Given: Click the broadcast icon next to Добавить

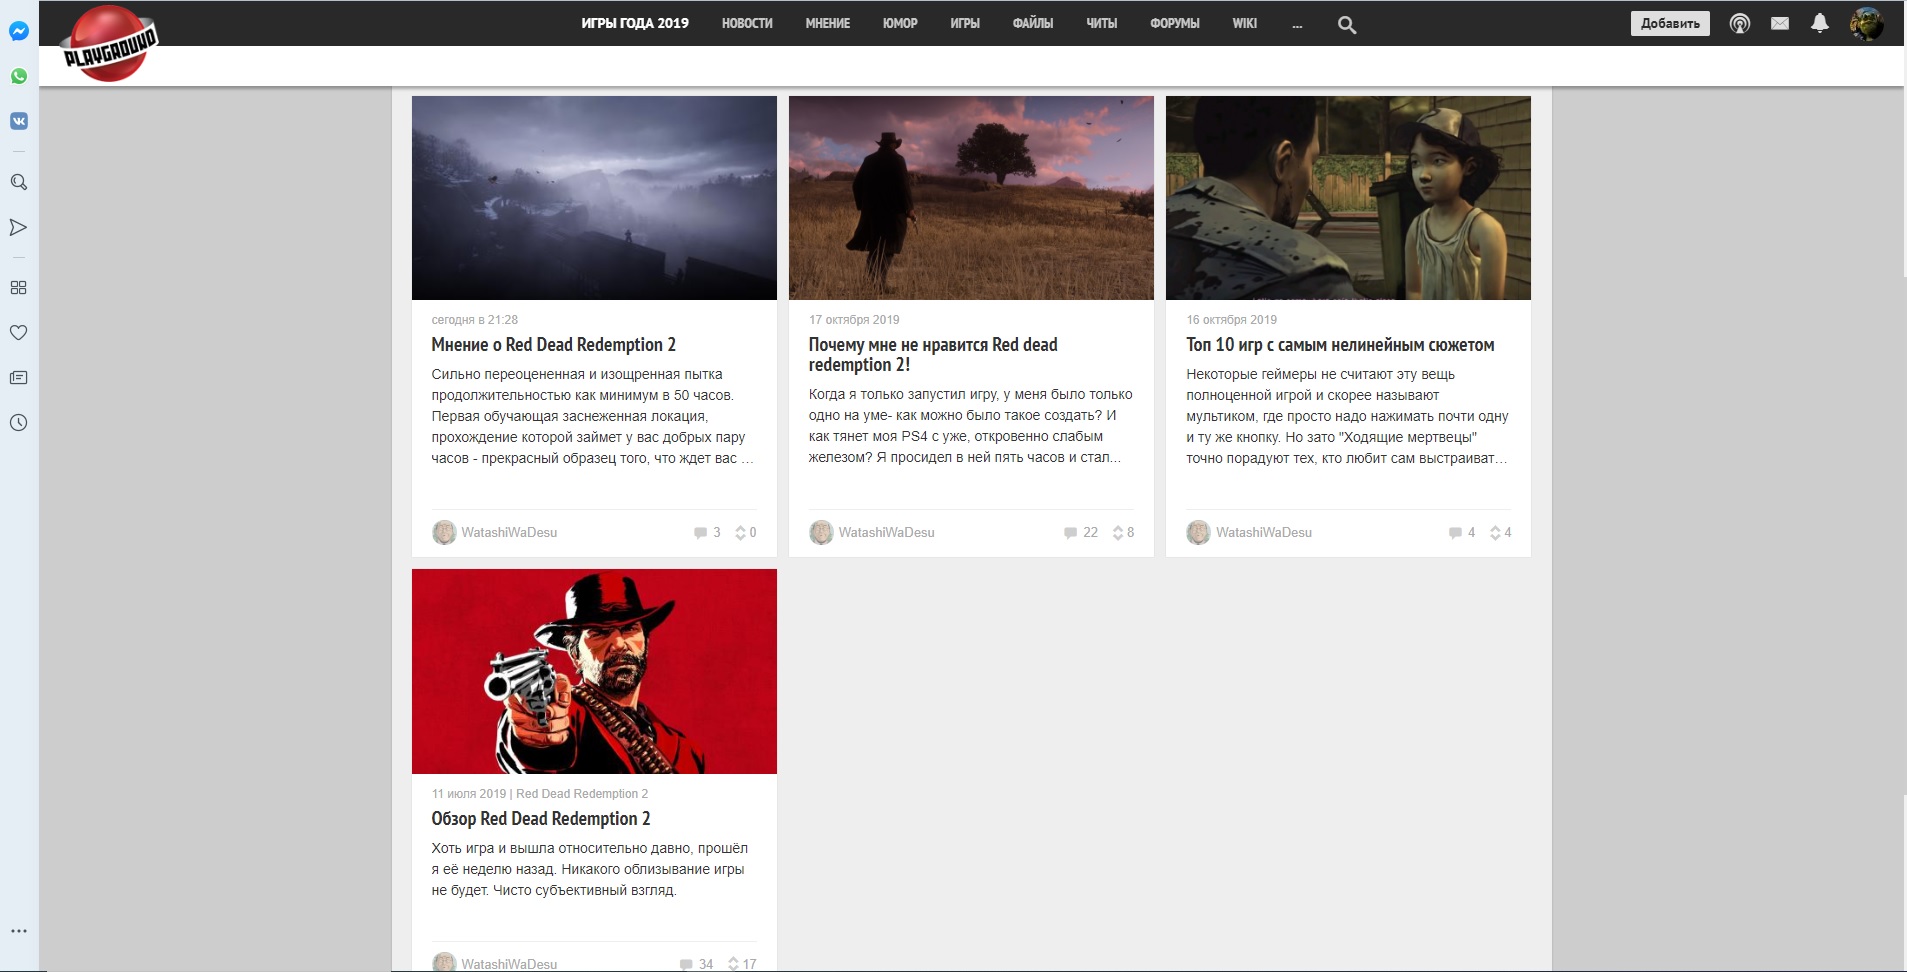Looking at the screenshot, I should (x=1739, y=23).
